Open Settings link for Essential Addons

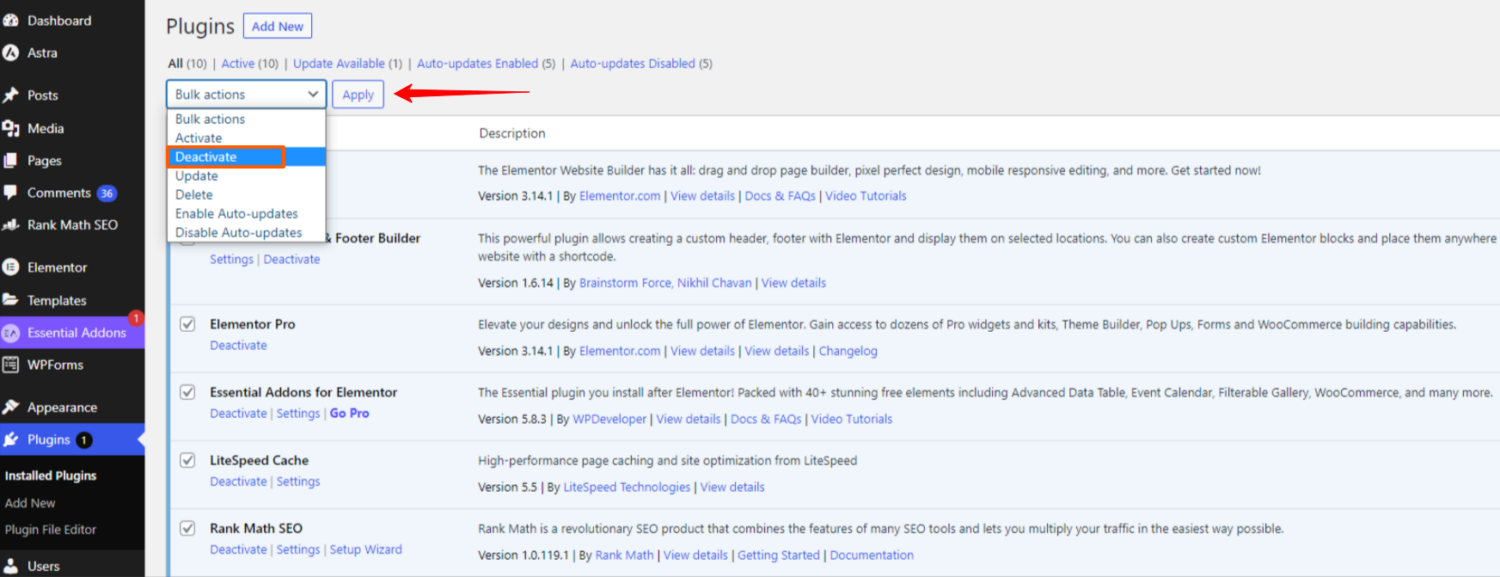(x=298, y=413)
